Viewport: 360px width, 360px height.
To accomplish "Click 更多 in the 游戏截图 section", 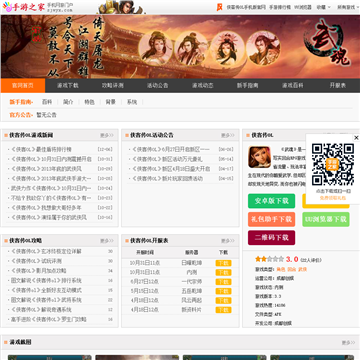I will [x=348, y=343].
